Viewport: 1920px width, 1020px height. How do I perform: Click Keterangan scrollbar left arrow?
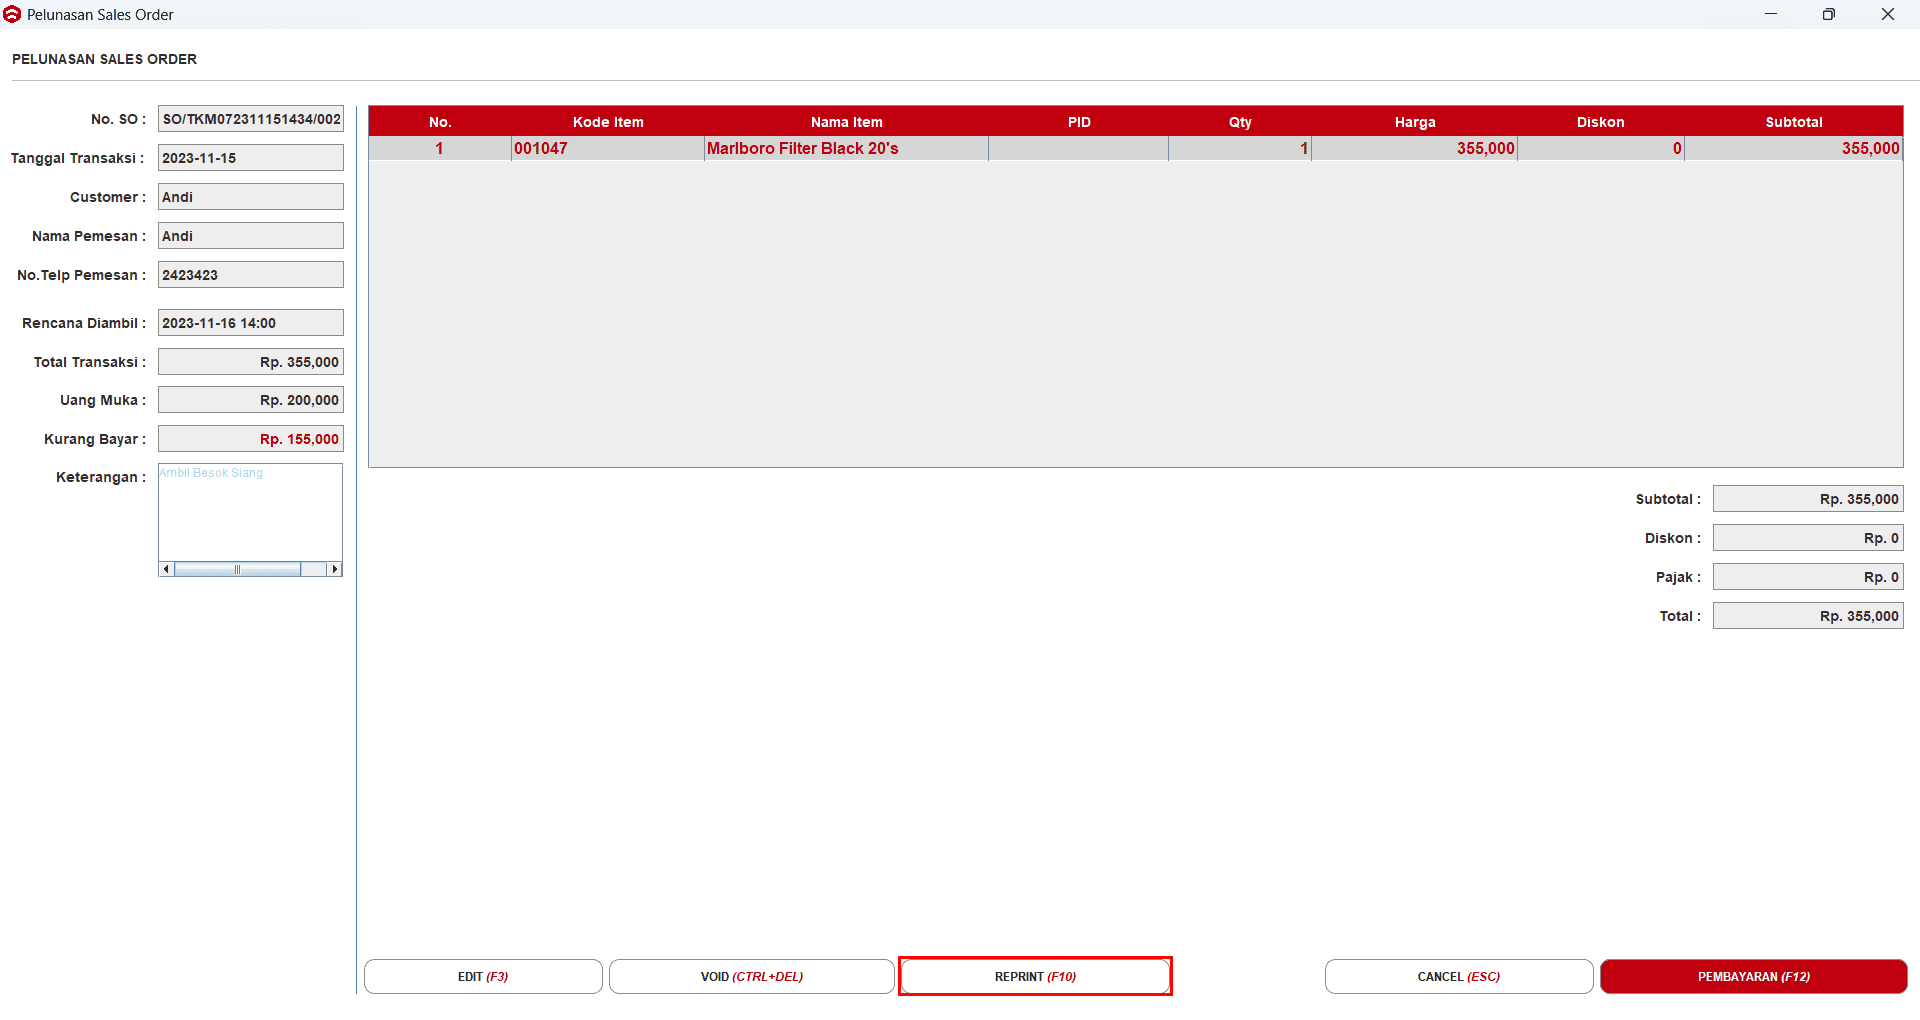[166, 569]
